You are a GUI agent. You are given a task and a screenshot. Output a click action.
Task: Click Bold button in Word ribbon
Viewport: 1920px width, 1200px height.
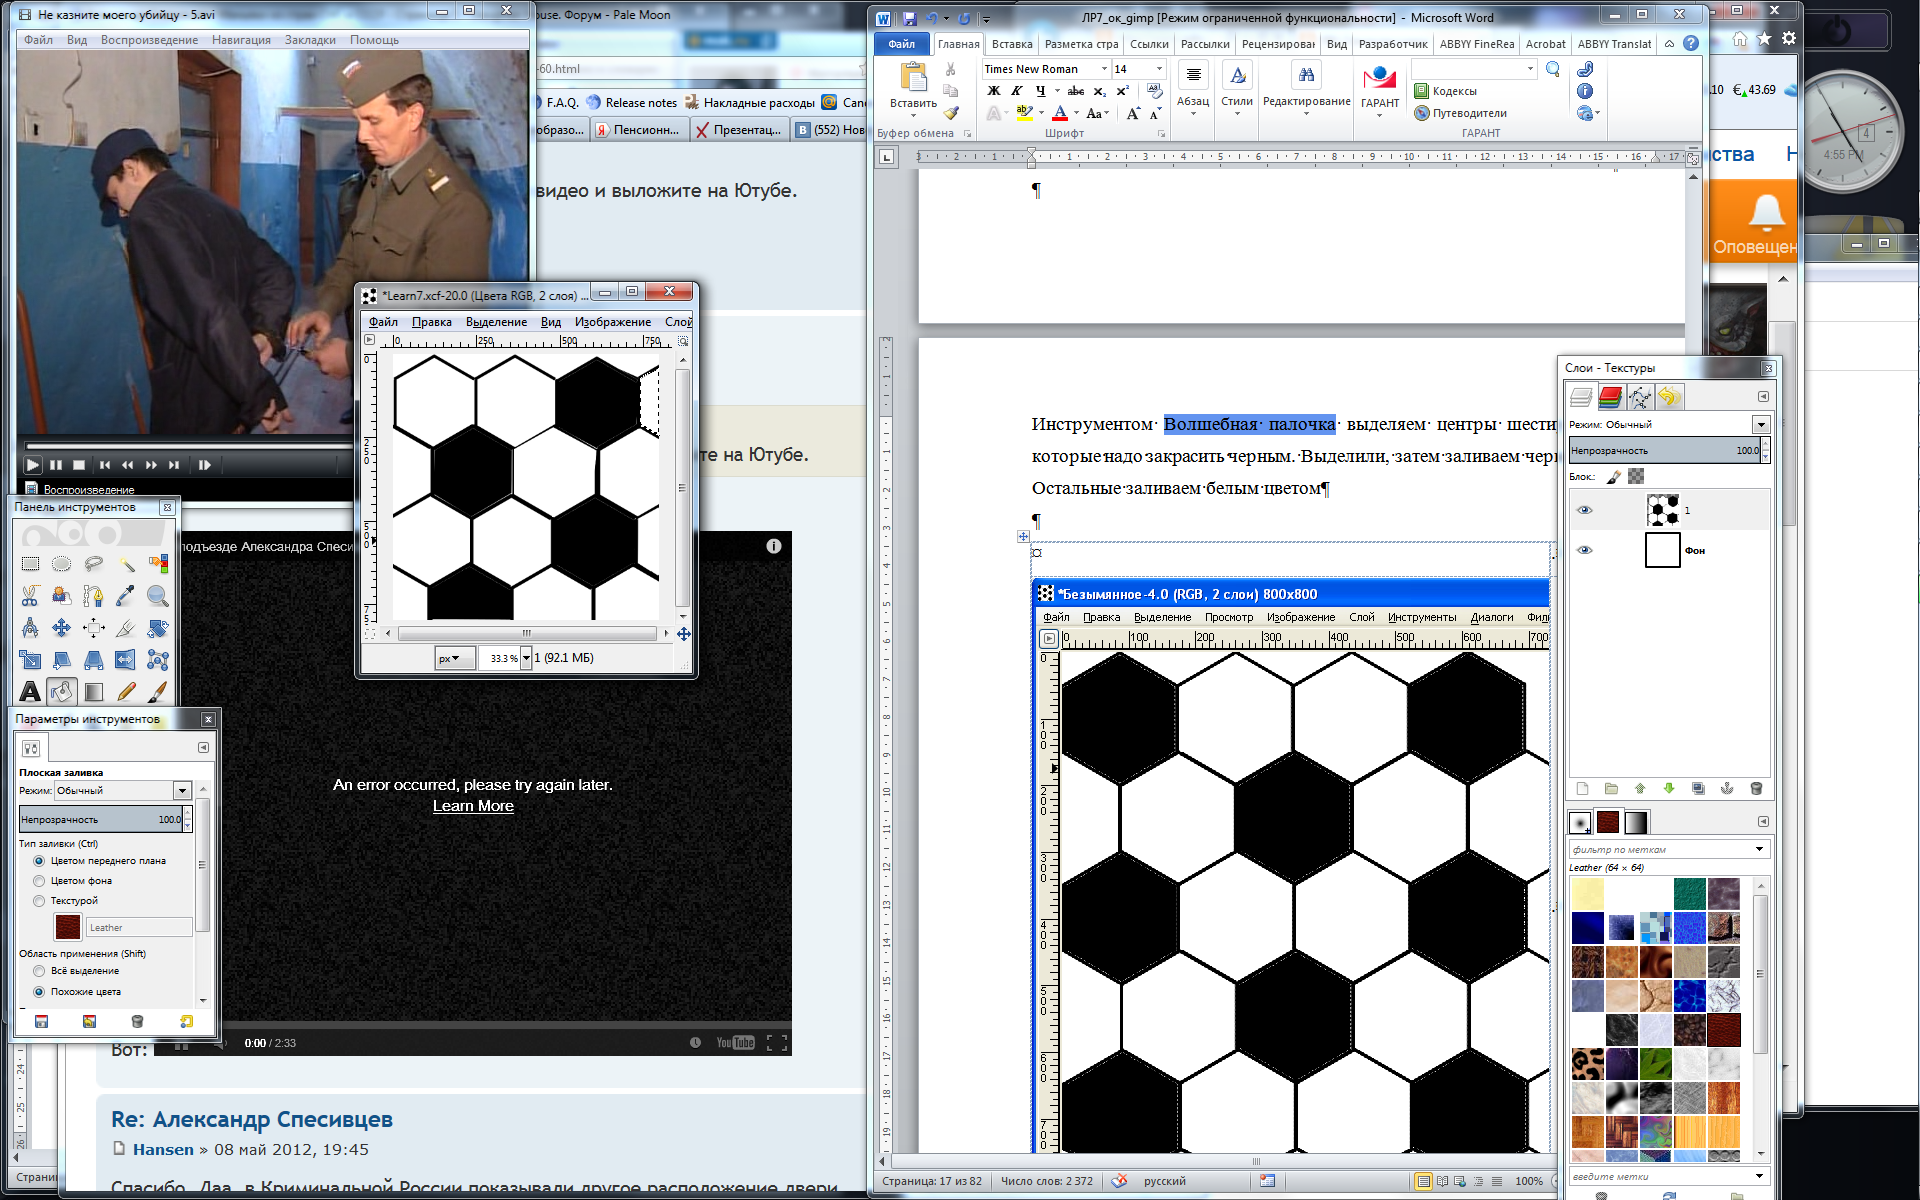pyautogui.click(x=994, y=91)
